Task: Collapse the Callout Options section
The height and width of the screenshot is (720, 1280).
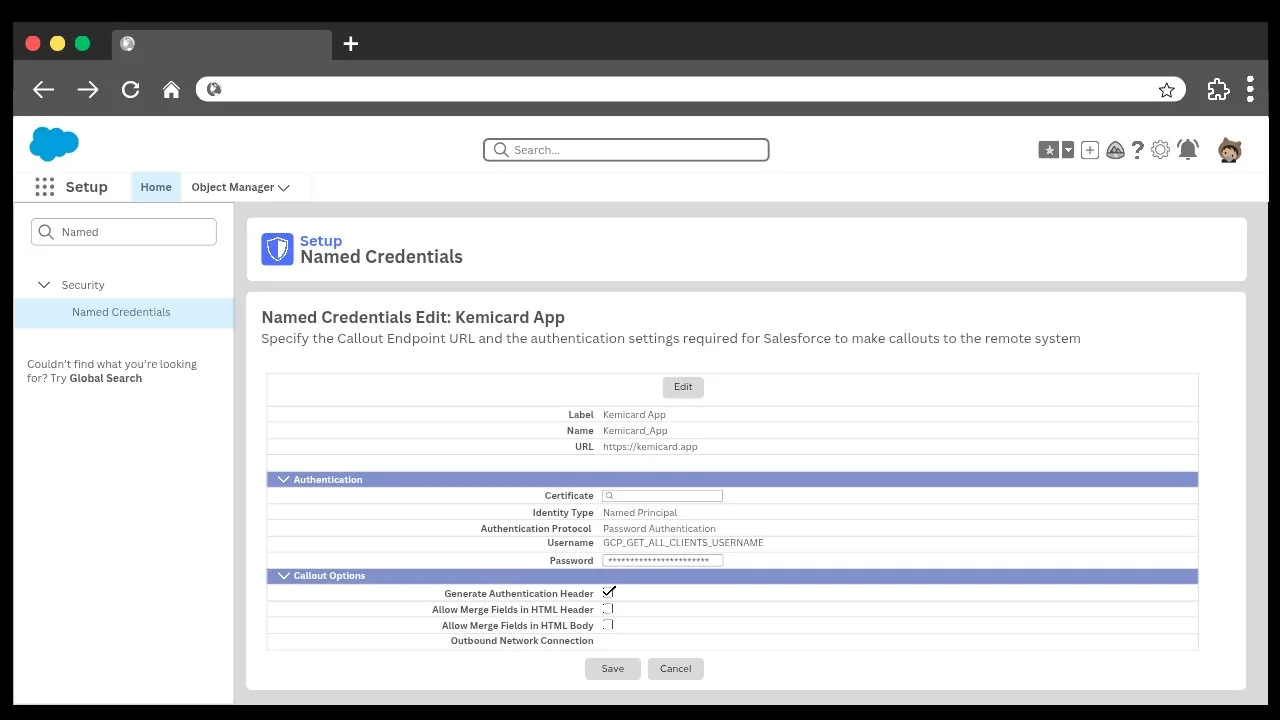Action: (283, 576)
